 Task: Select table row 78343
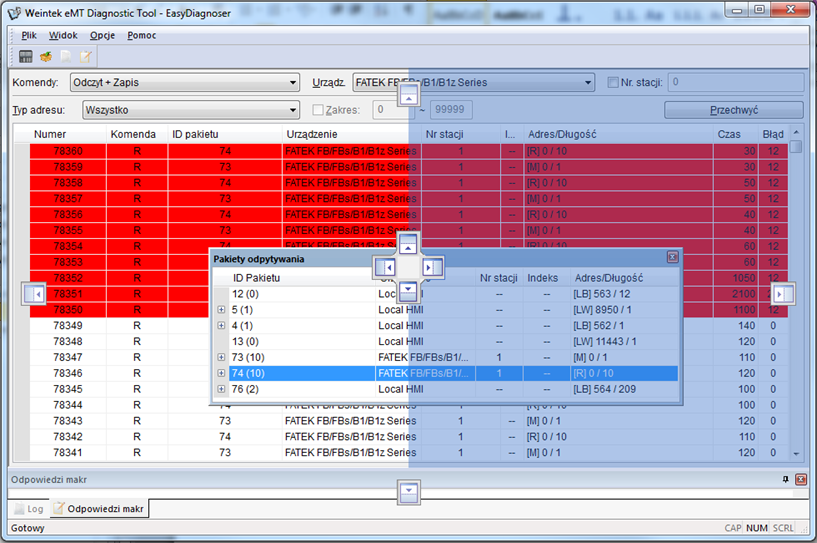click(408, 421)
